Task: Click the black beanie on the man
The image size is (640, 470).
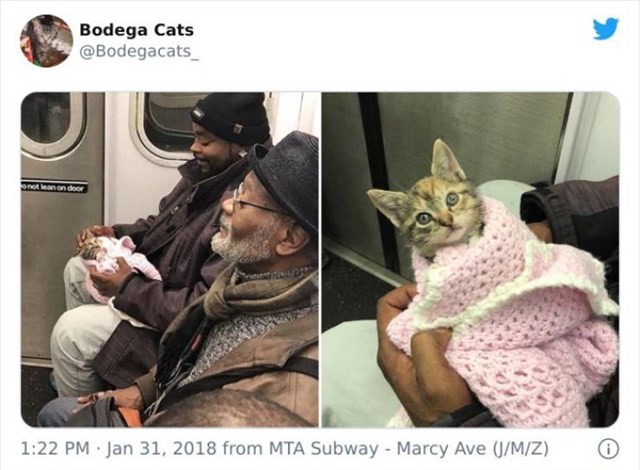Action: [x=231, y=116]
